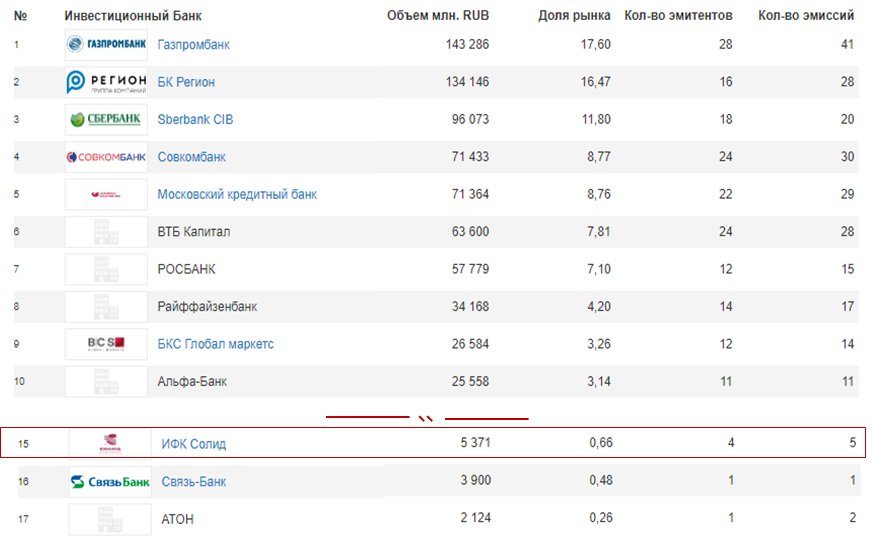Select the volume value 143 286
This screenshot has width=873, height=541.
coord(467,45)
